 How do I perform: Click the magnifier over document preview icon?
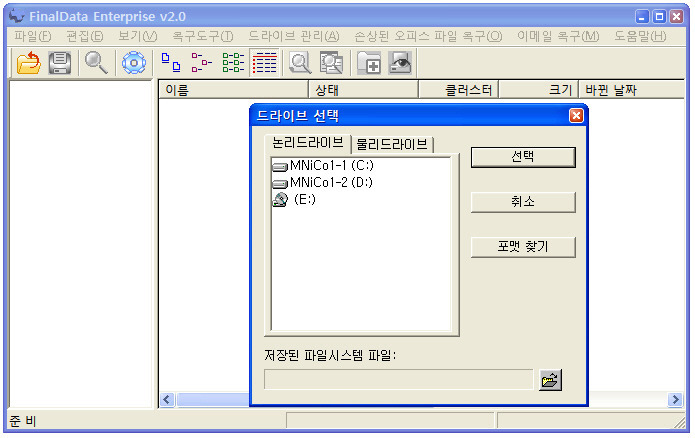click(x=300, y=63)
